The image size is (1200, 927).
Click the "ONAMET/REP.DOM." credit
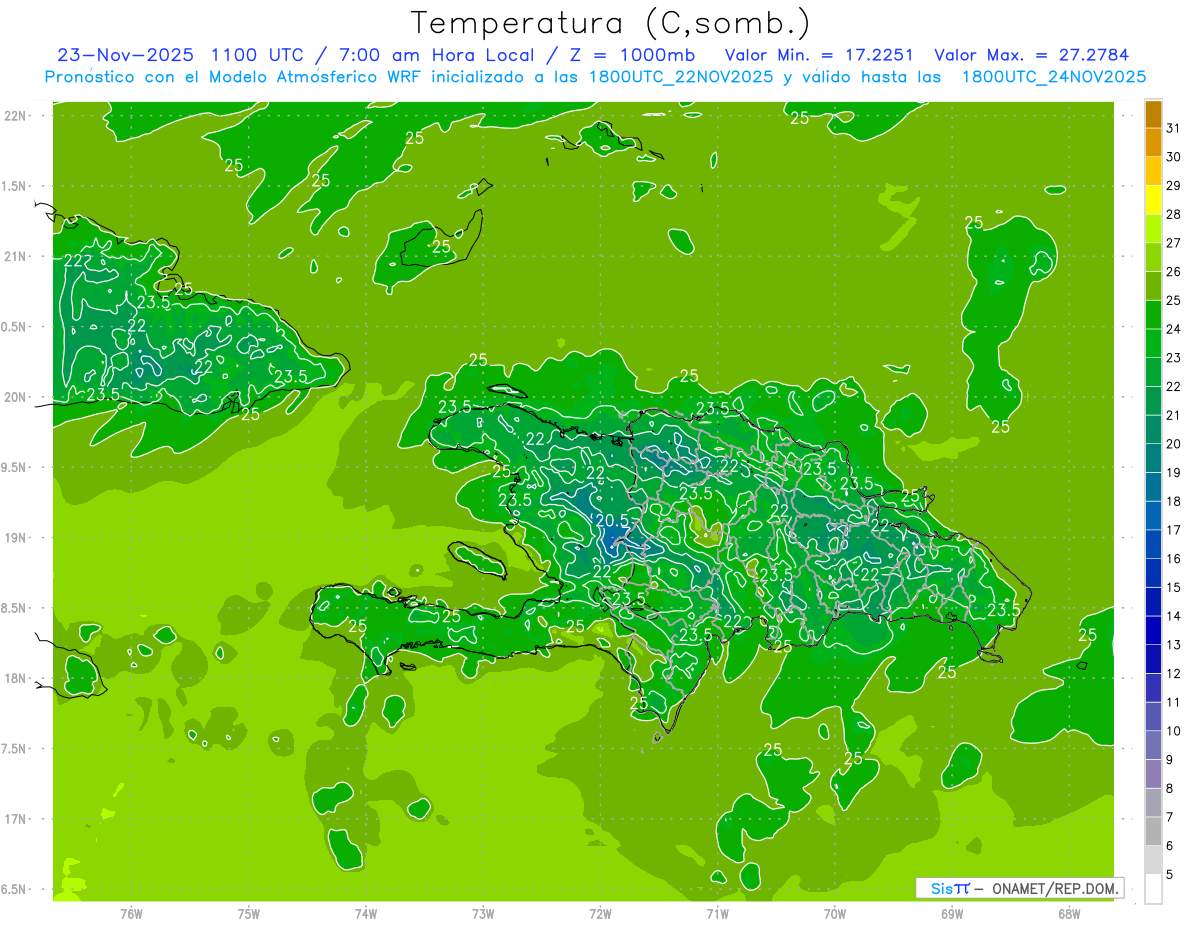coord(1054,888)
